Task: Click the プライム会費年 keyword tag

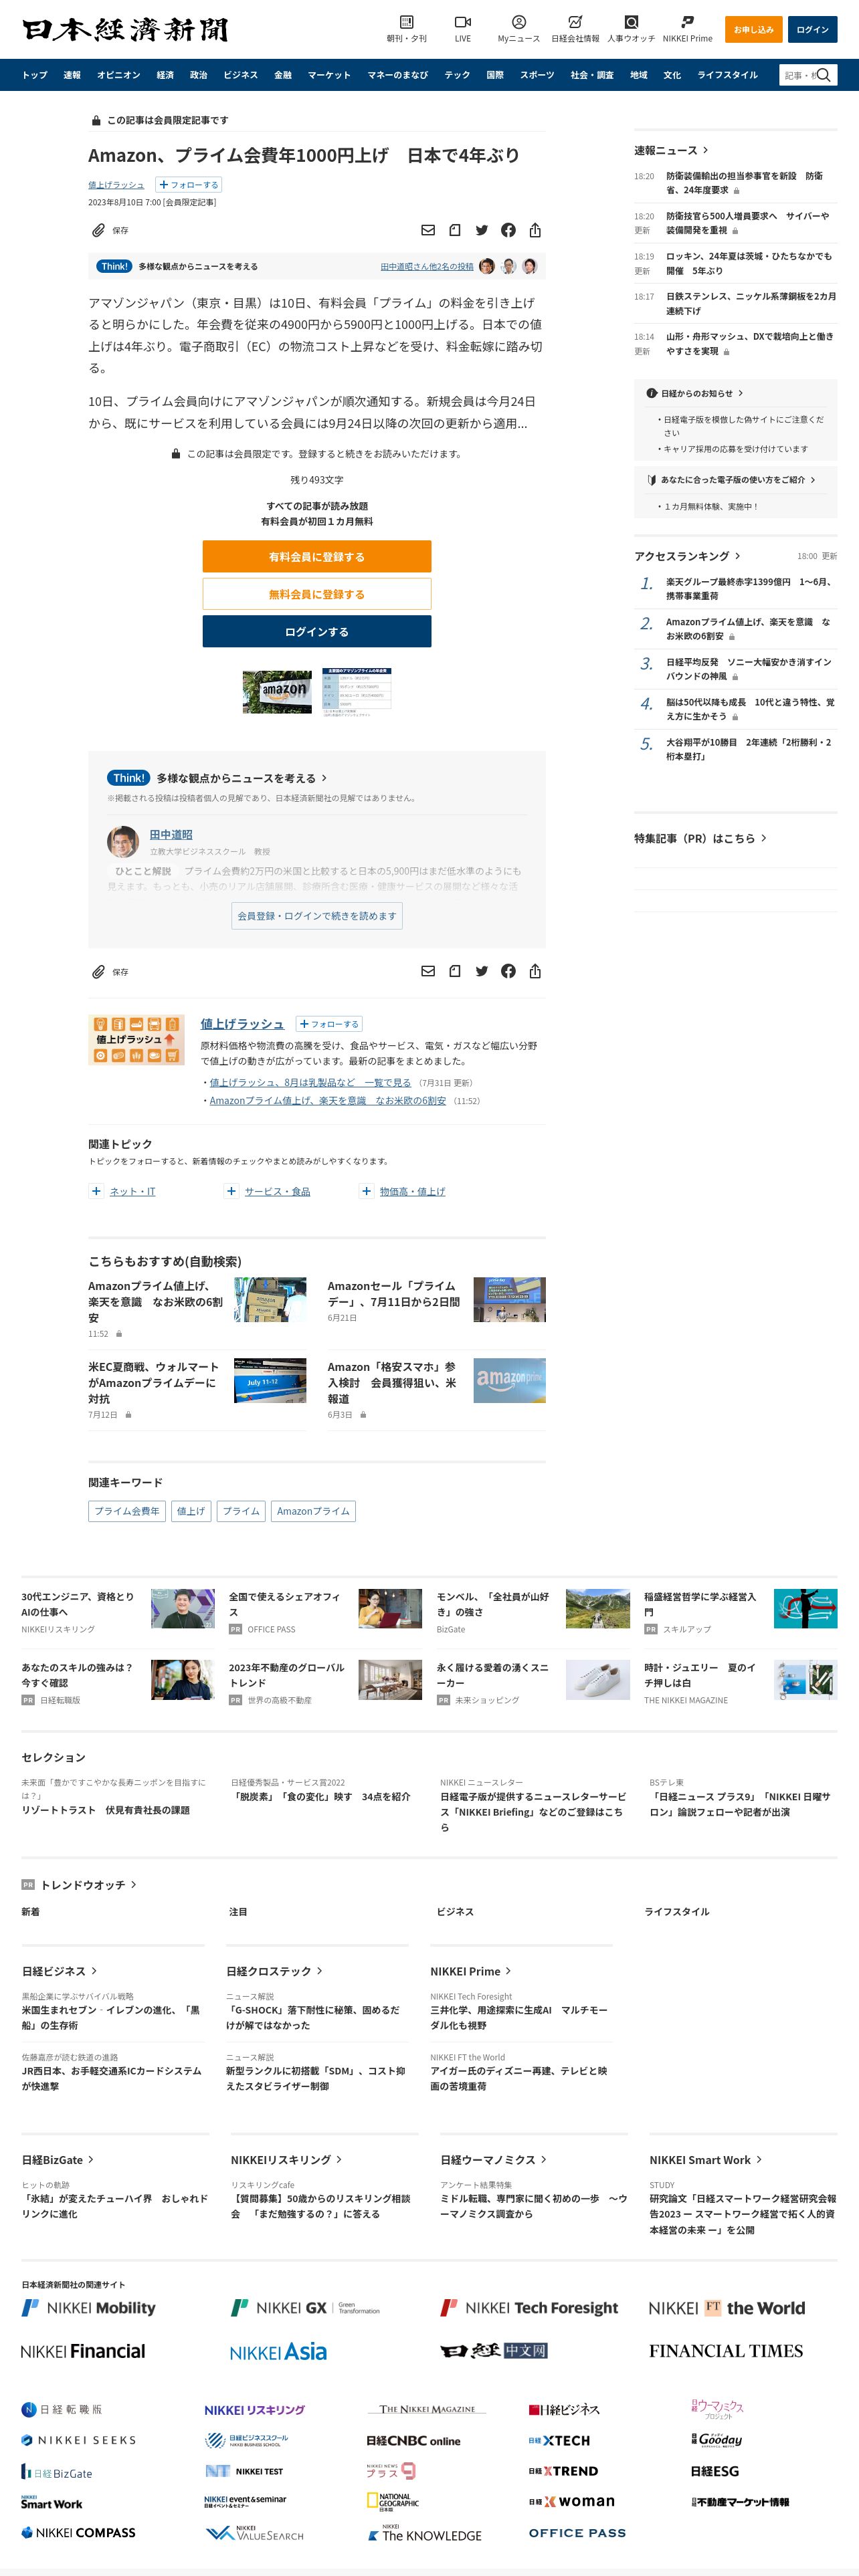Action: pos(126,1511)
